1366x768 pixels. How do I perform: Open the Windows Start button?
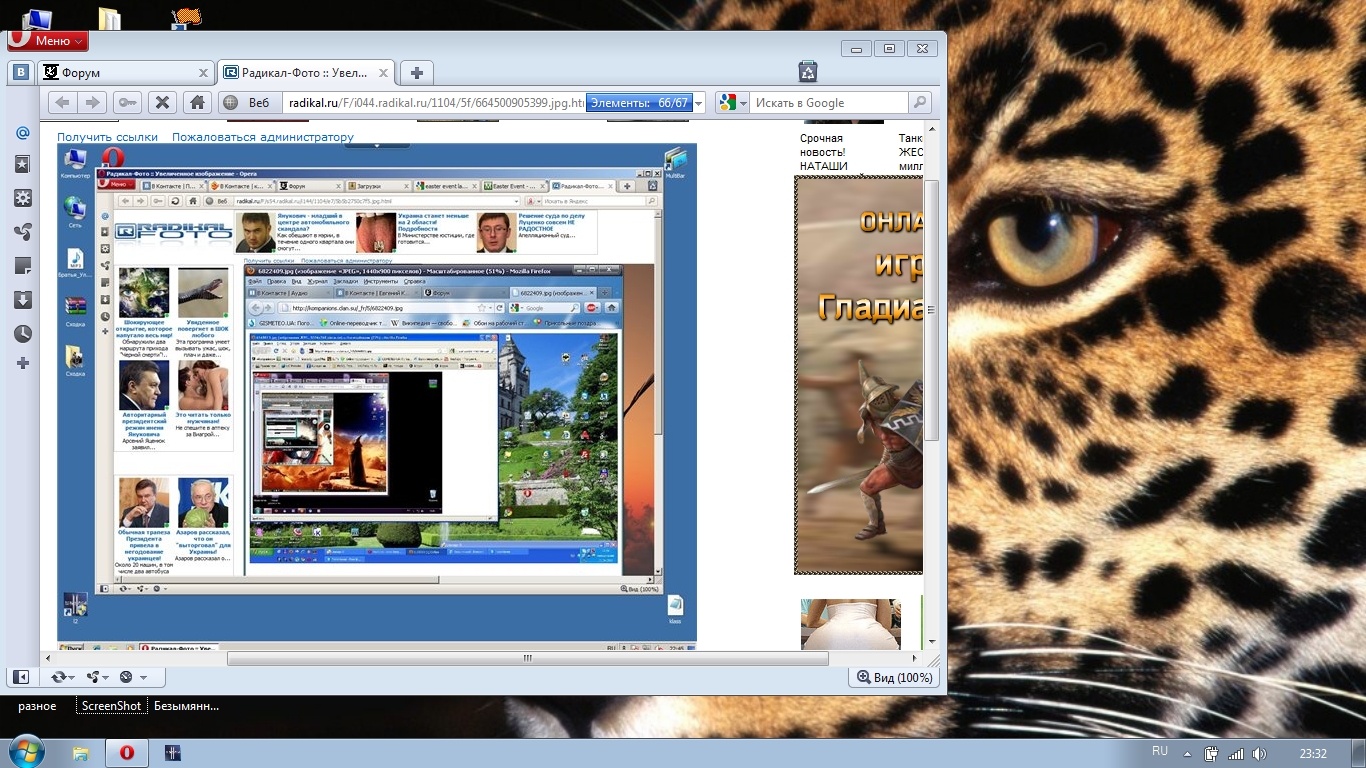pyautogui.click(x=25, y=752)
